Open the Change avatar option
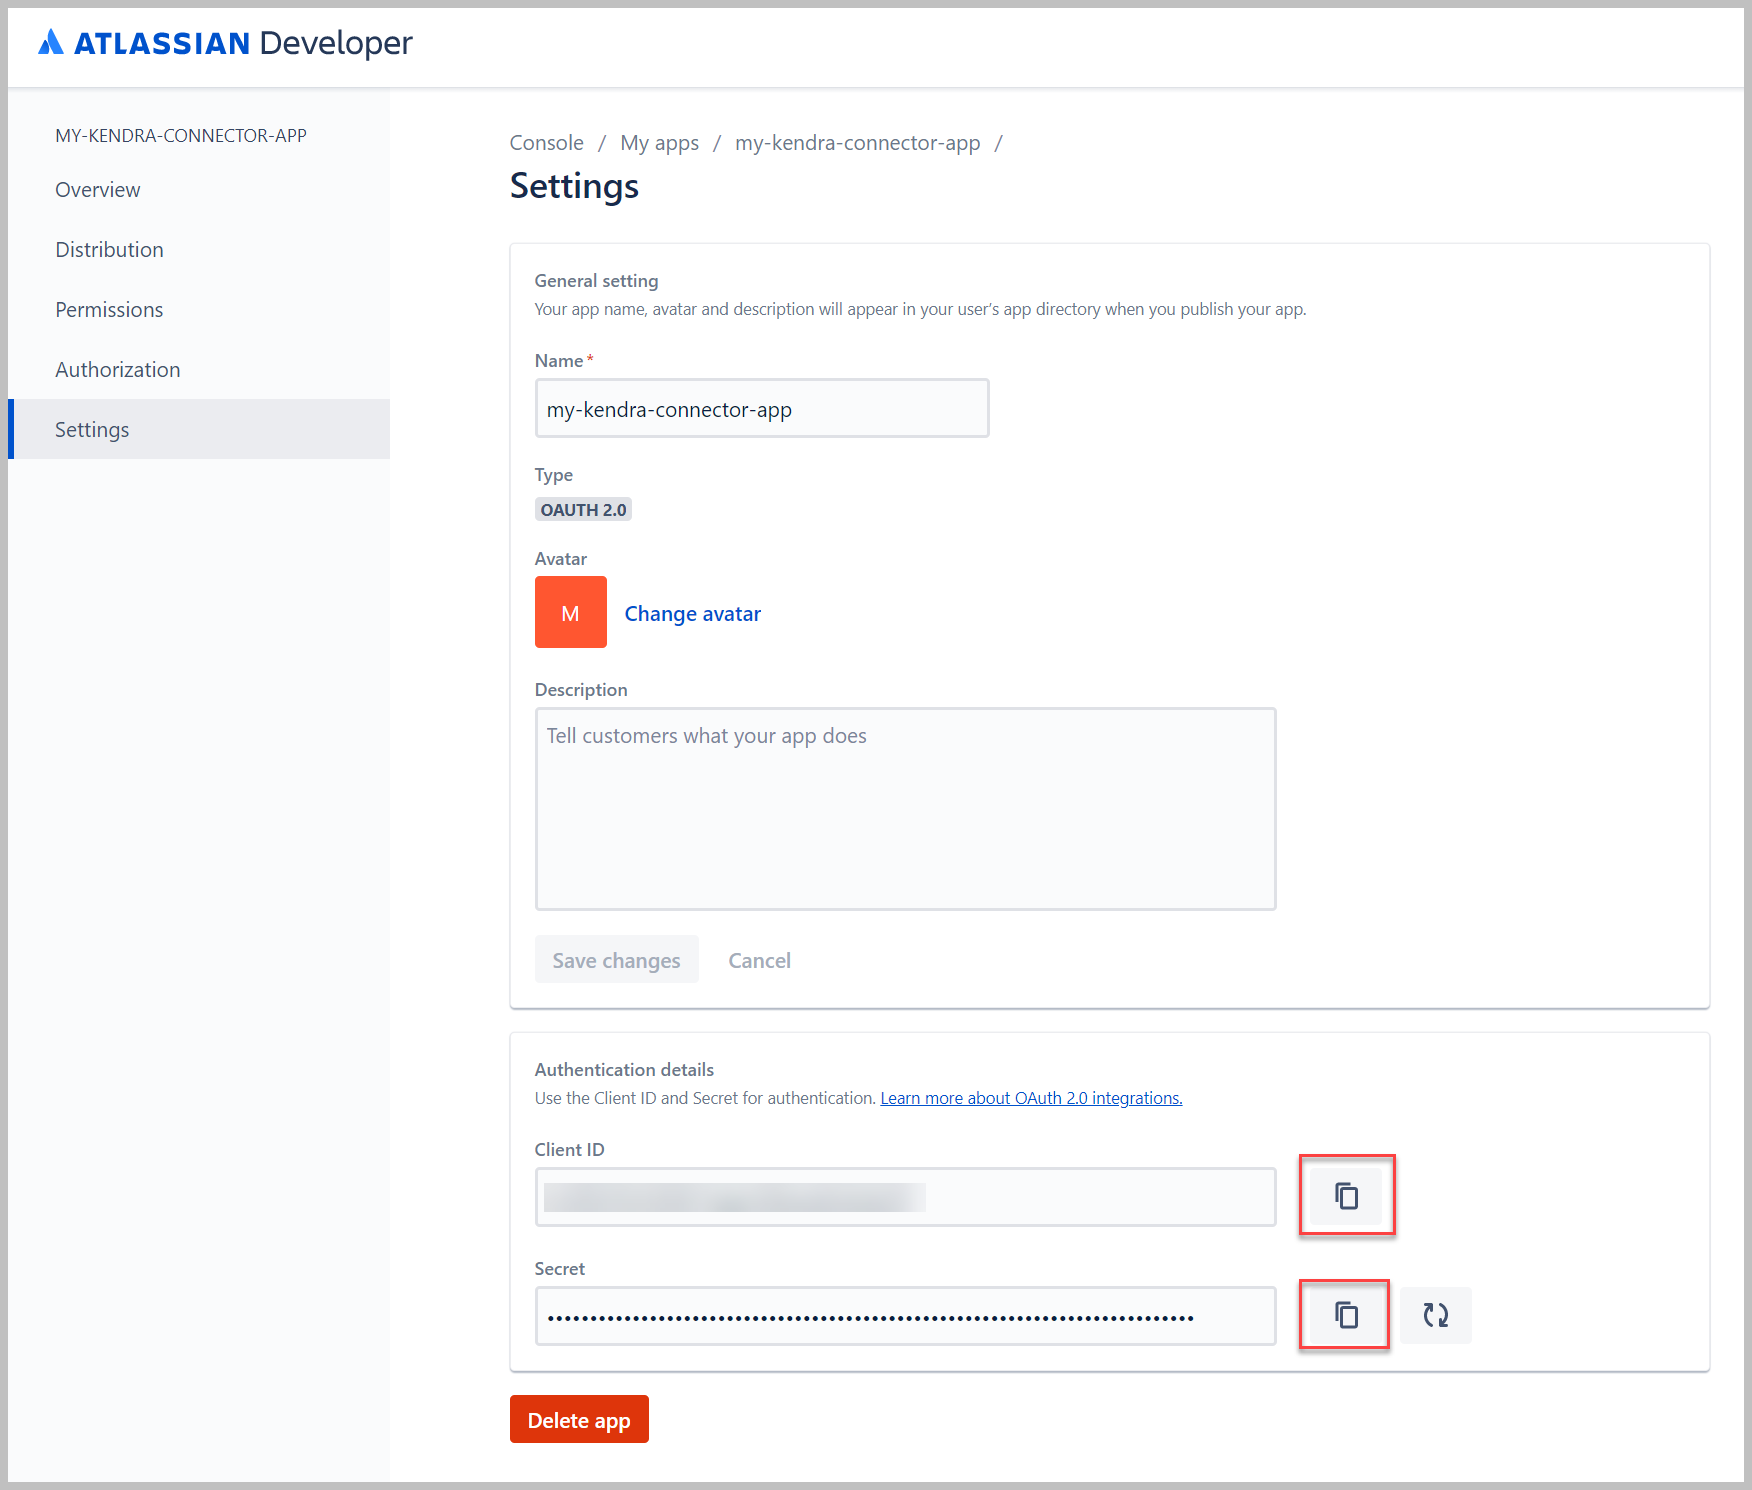The width and height of the screenshot is (1752, 1490). click(x=692, y=613)
